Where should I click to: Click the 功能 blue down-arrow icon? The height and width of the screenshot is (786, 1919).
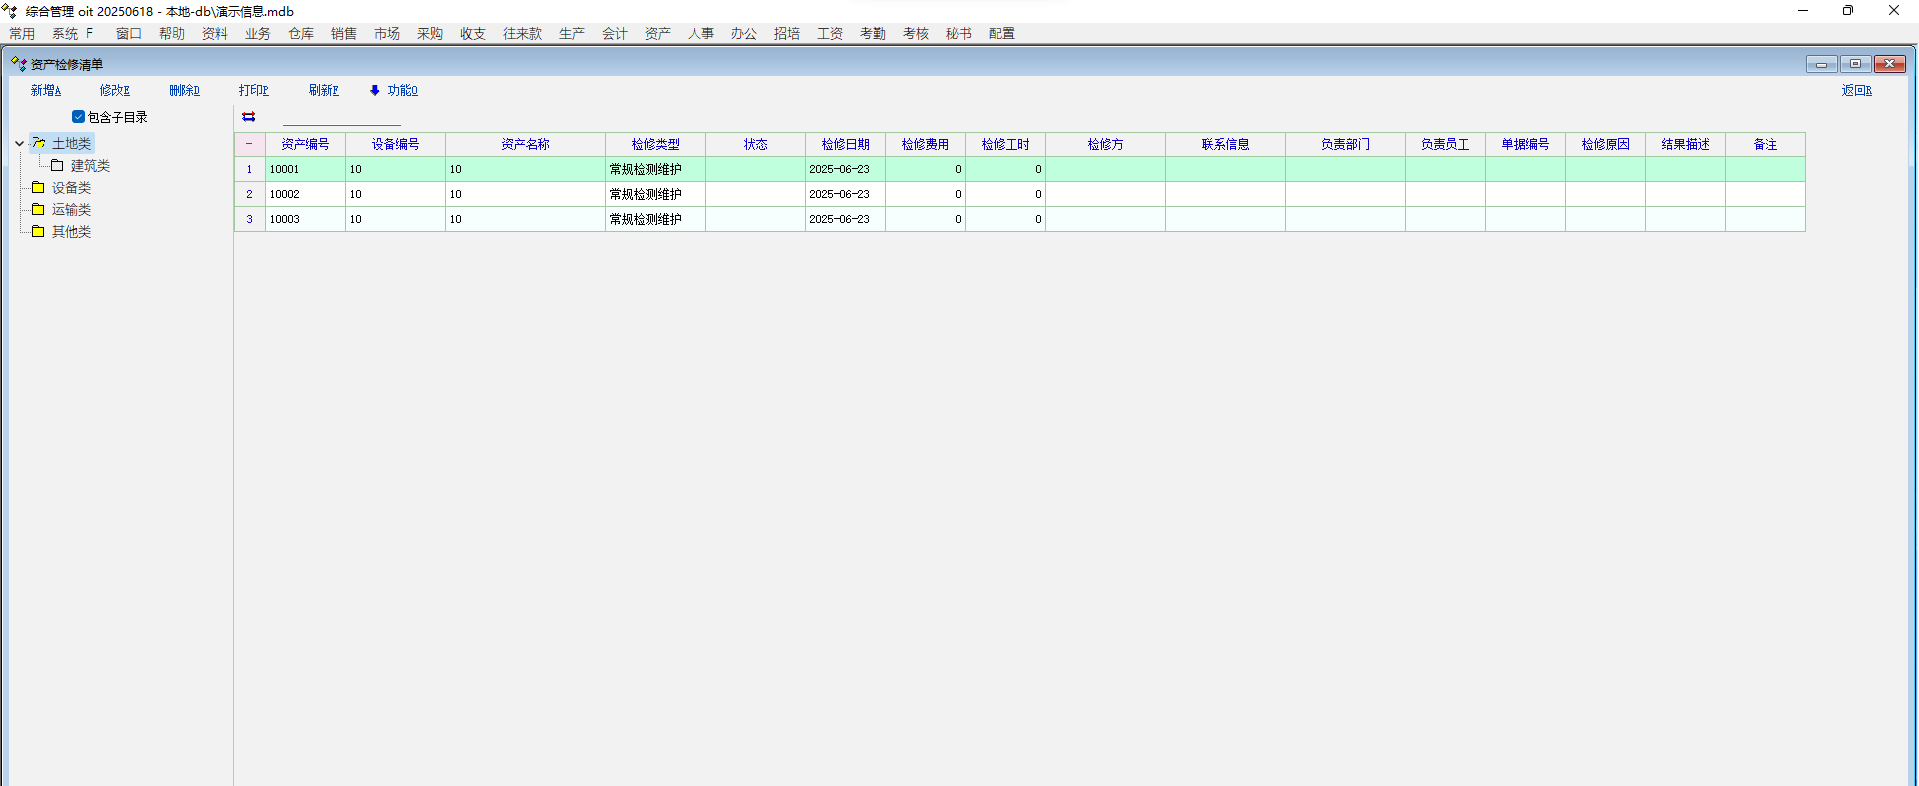point(375,90)
